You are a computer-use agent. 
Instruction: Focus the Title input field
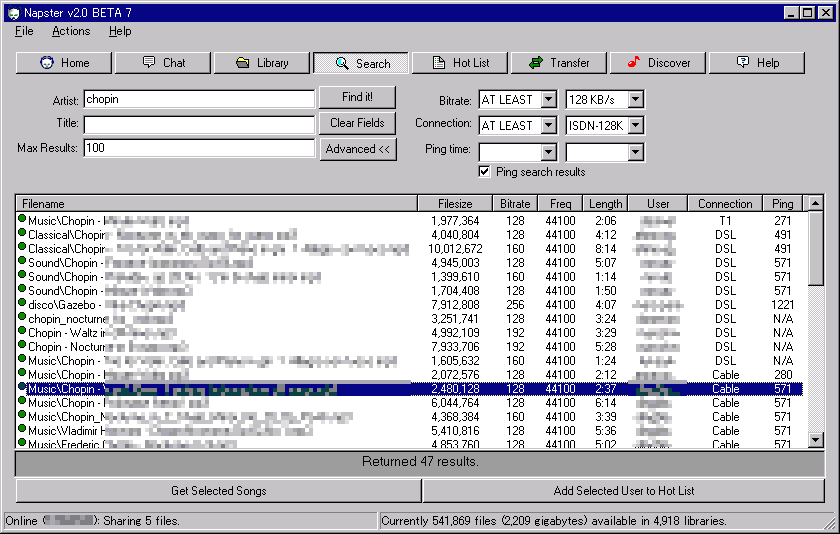click(199, 124)
